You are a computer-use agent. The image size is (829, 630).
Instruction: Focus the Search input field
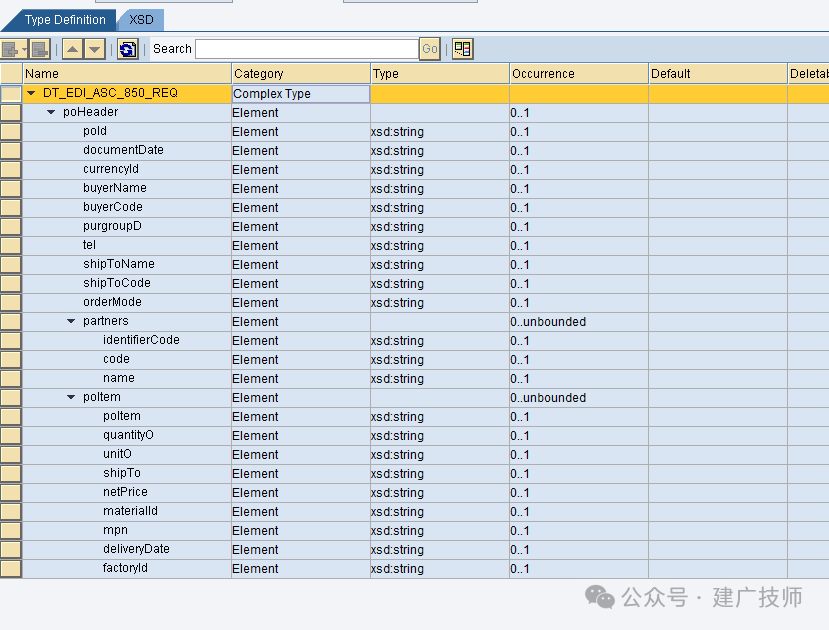coord(307,49)
